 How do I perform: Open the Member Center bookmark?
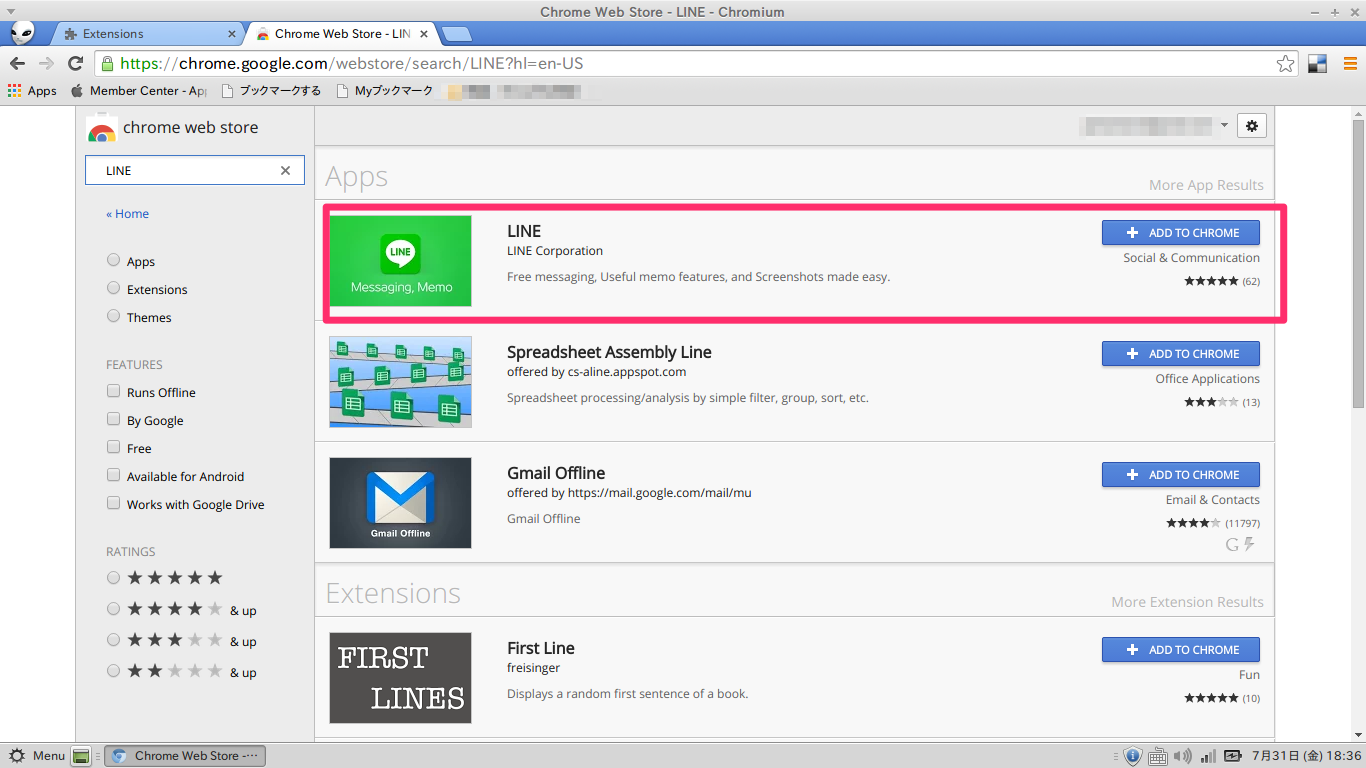tap(139, 90)
